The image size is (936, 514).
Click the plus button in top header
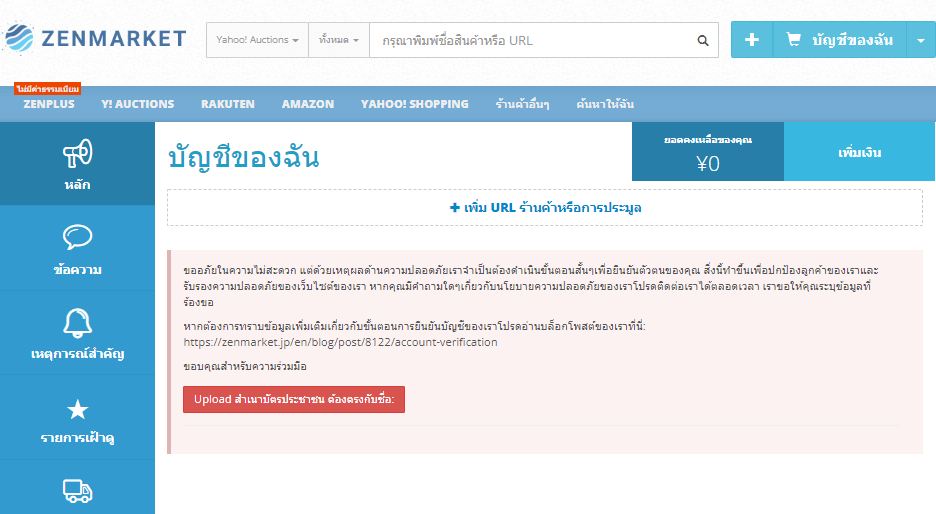(752, 40)
